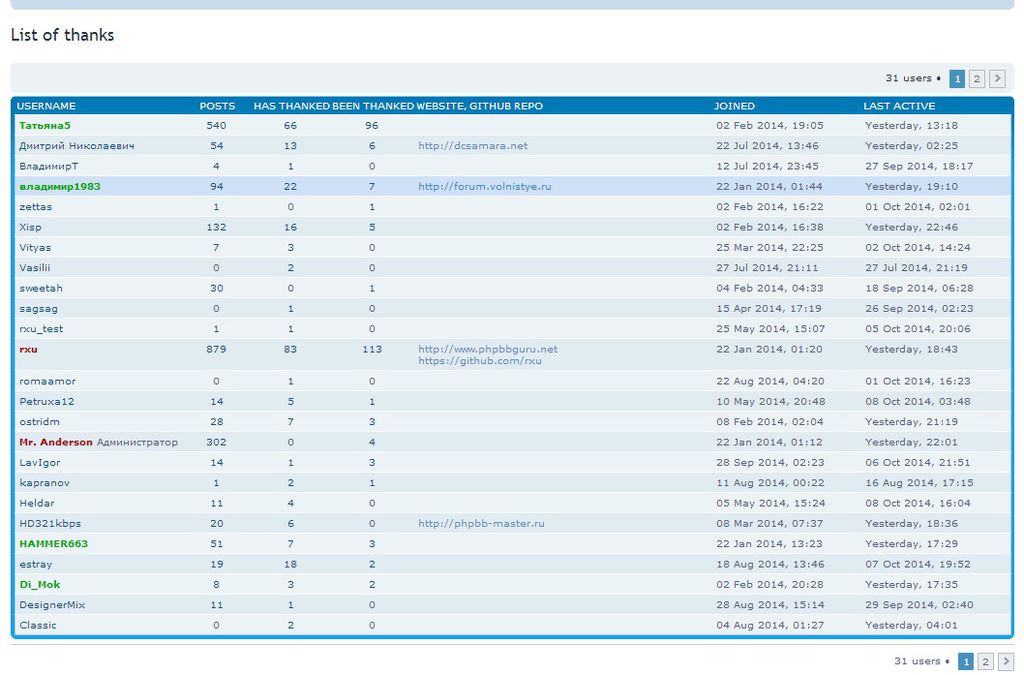View profile of Di_Mok
This screenshot has height=675, width=1024.
(40, 584)
